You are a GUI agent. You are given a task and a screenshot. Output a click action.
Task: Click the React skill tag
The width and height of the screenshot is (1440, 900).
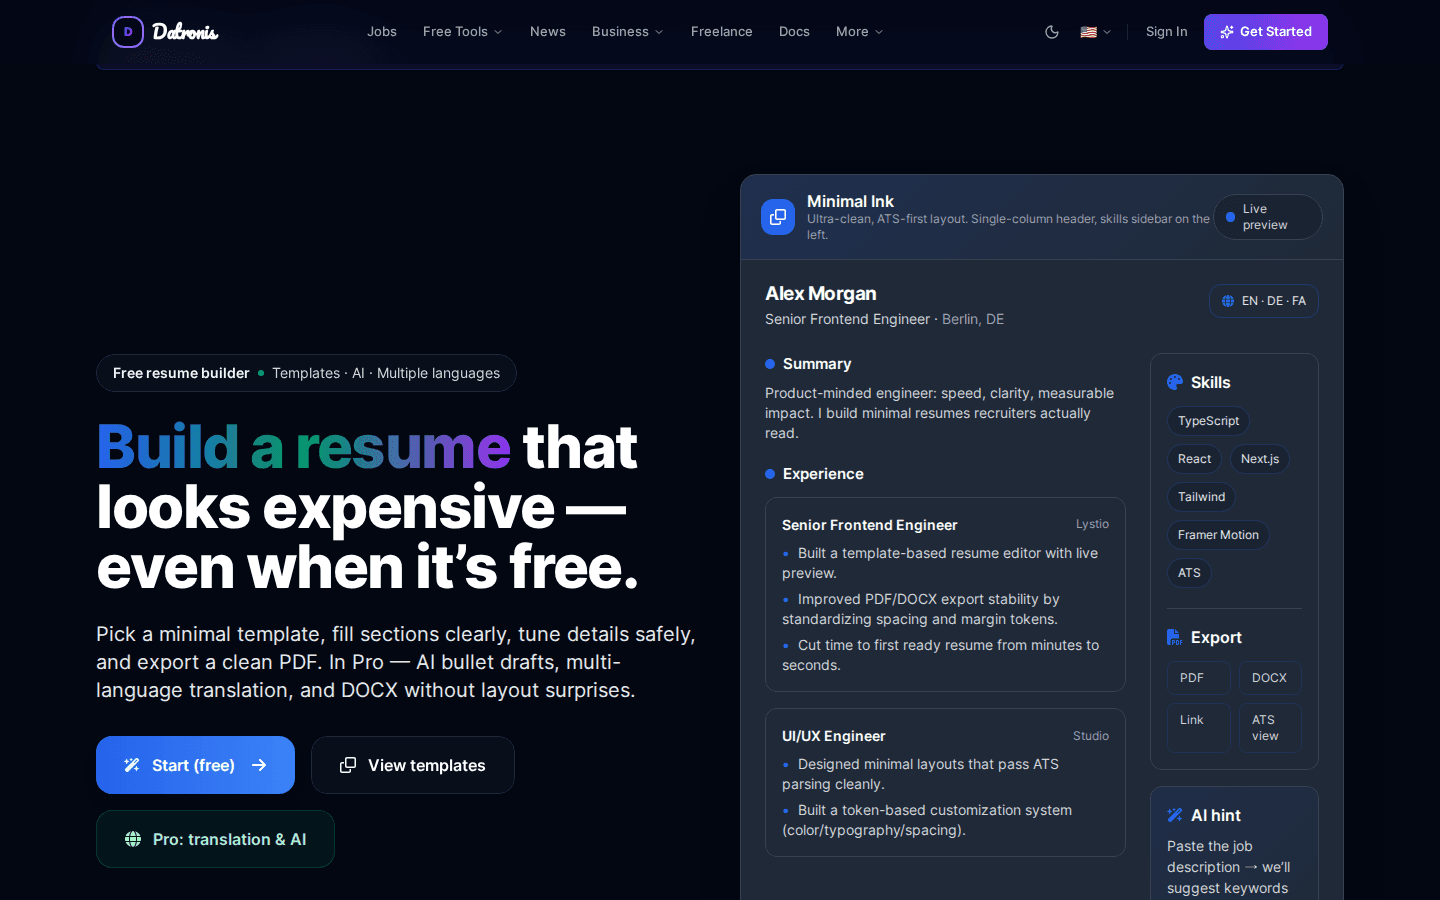click(x=1194, y=459)
